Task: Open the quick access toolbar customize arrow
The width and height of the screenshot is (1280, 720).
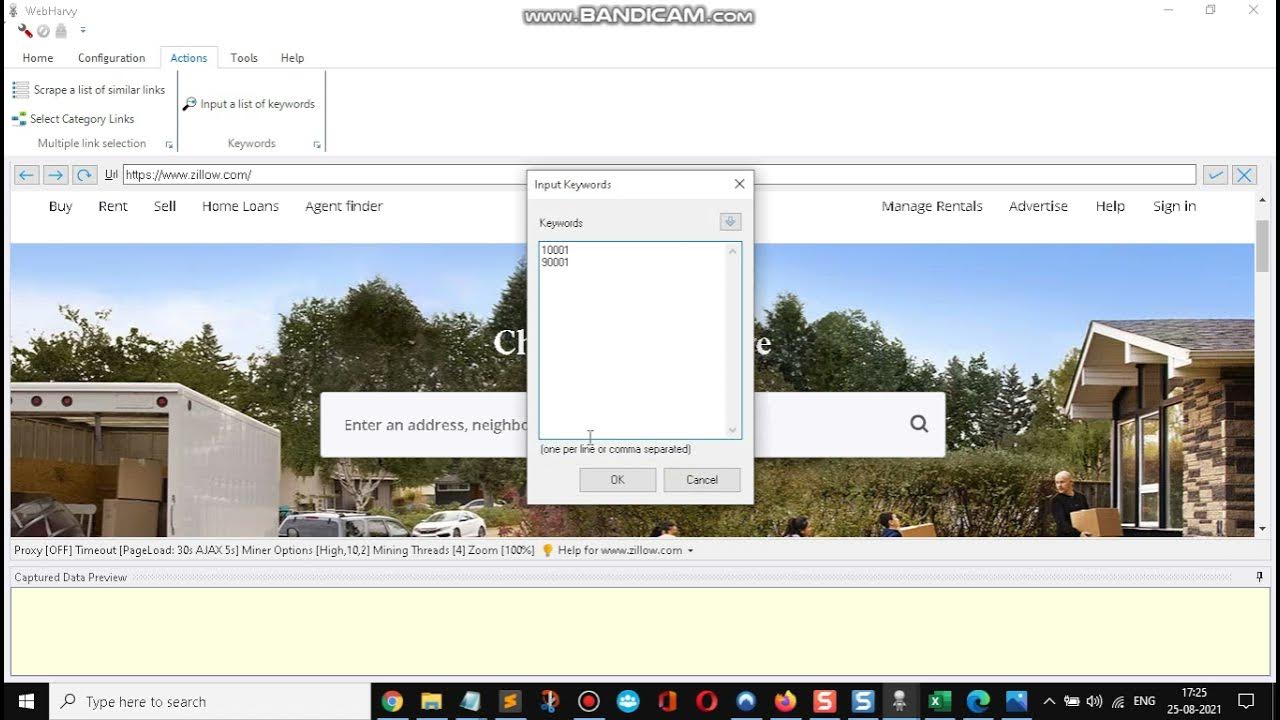Action: click(x=83, y=31)
